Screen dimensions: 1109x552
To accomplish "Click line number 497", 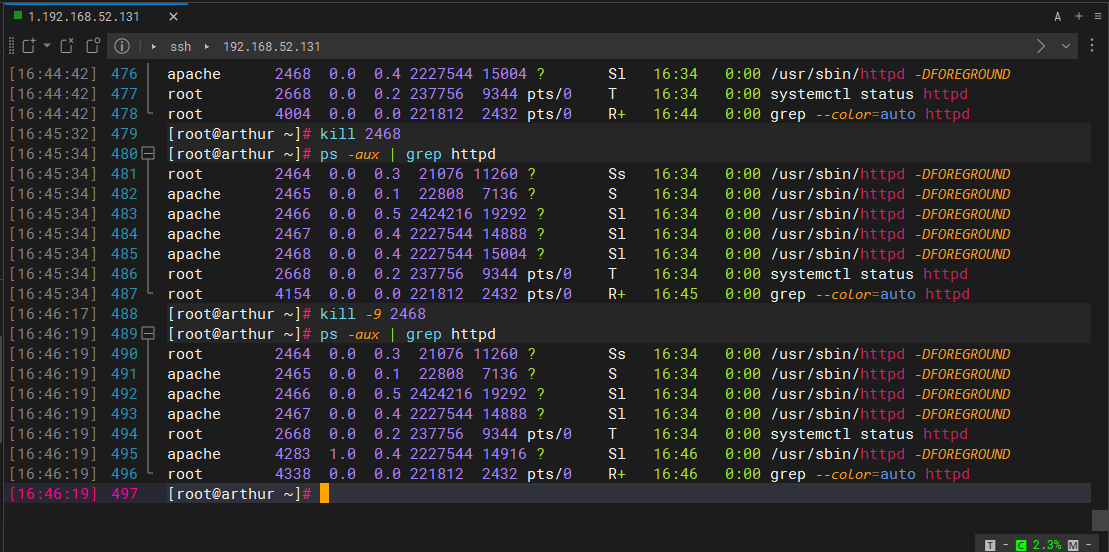I will coord(125,494).
